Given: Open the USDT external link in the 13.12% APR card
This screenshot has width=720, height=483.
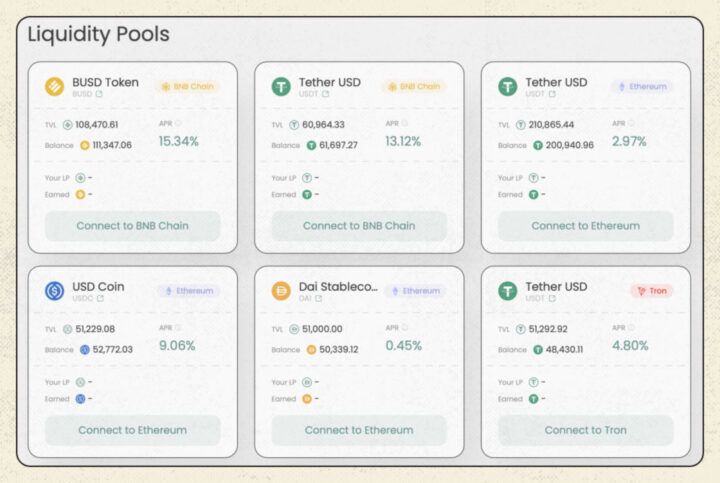Looking at the screenshot, I should 326,94.
